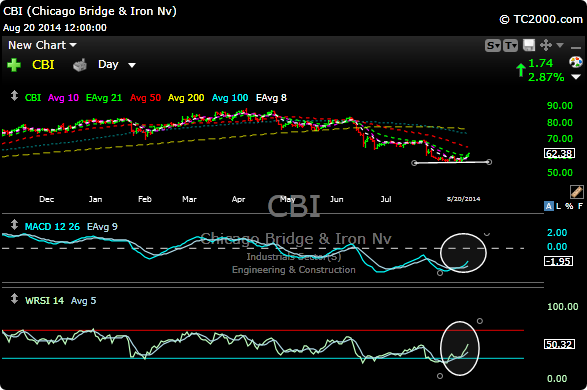The image size is (587, 390).
Task: Click the 2.00 MACD scale label
Action: pos(557,233)
